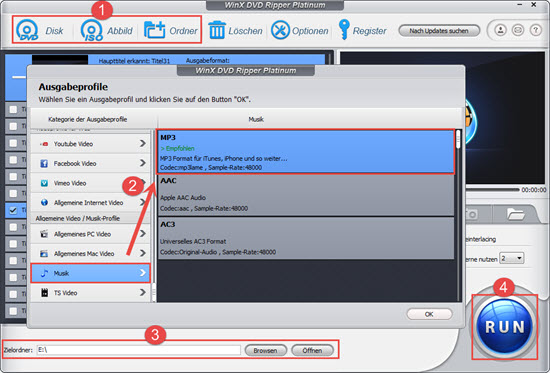
Task: Select the Youtube Video category
Action: click(90, 144)
